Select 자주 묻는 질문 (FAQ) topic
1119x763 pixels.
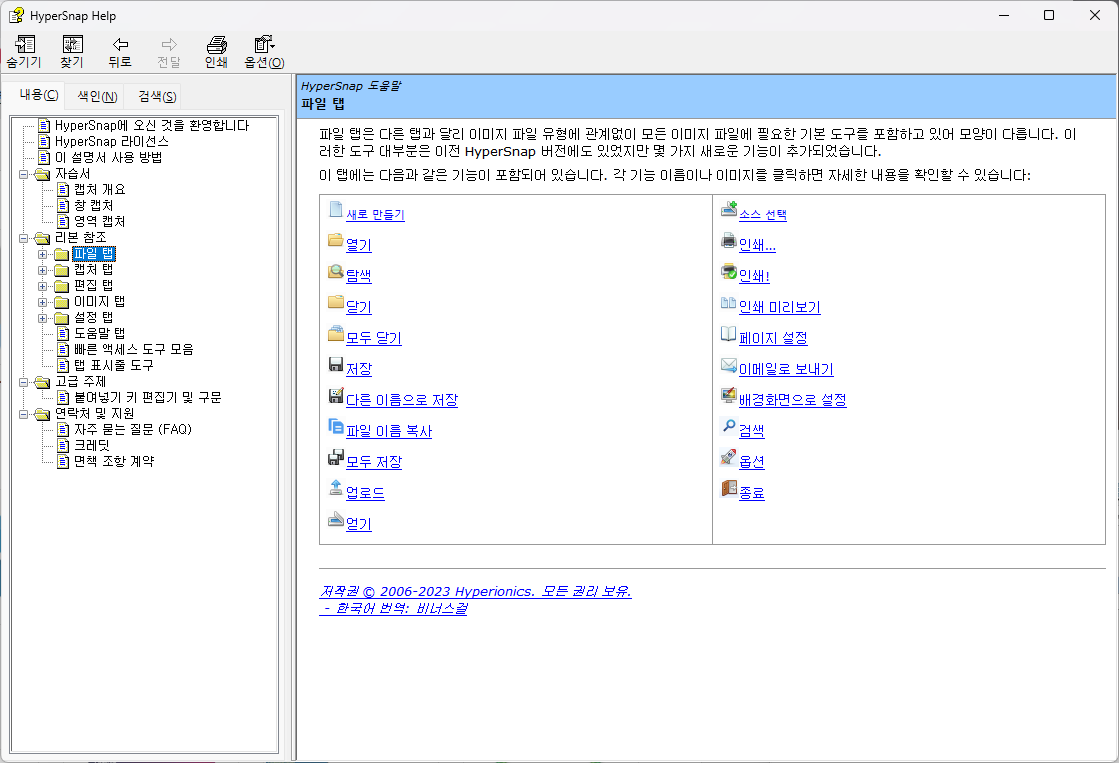[x=133, y=429]
